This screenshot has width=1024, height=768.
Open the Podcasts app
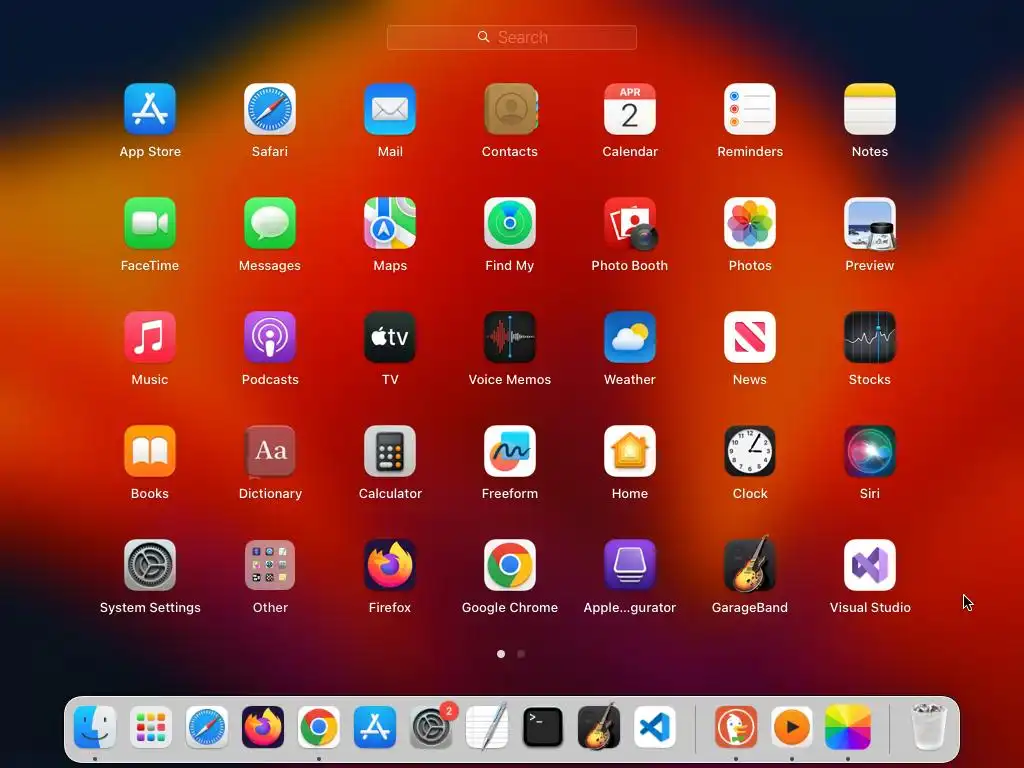[270, 337]
